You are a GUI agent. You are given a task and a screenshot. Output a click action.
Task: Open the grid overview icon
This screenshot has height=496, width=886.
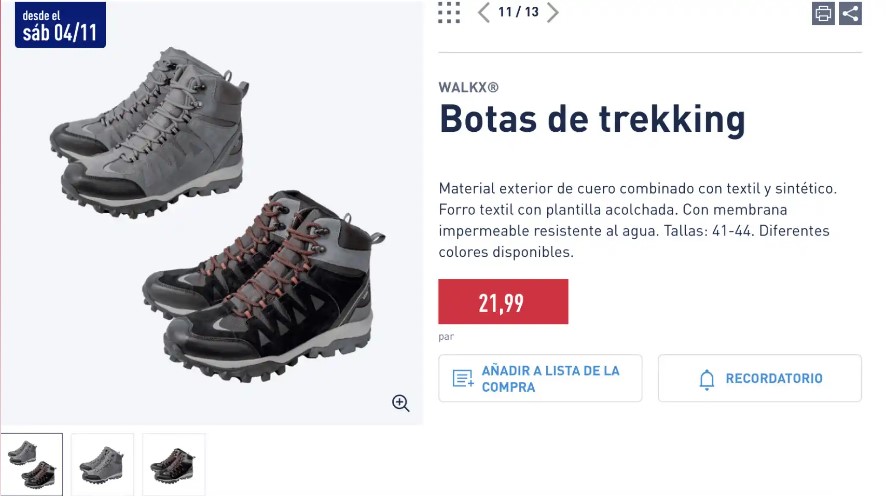(449, 12)
